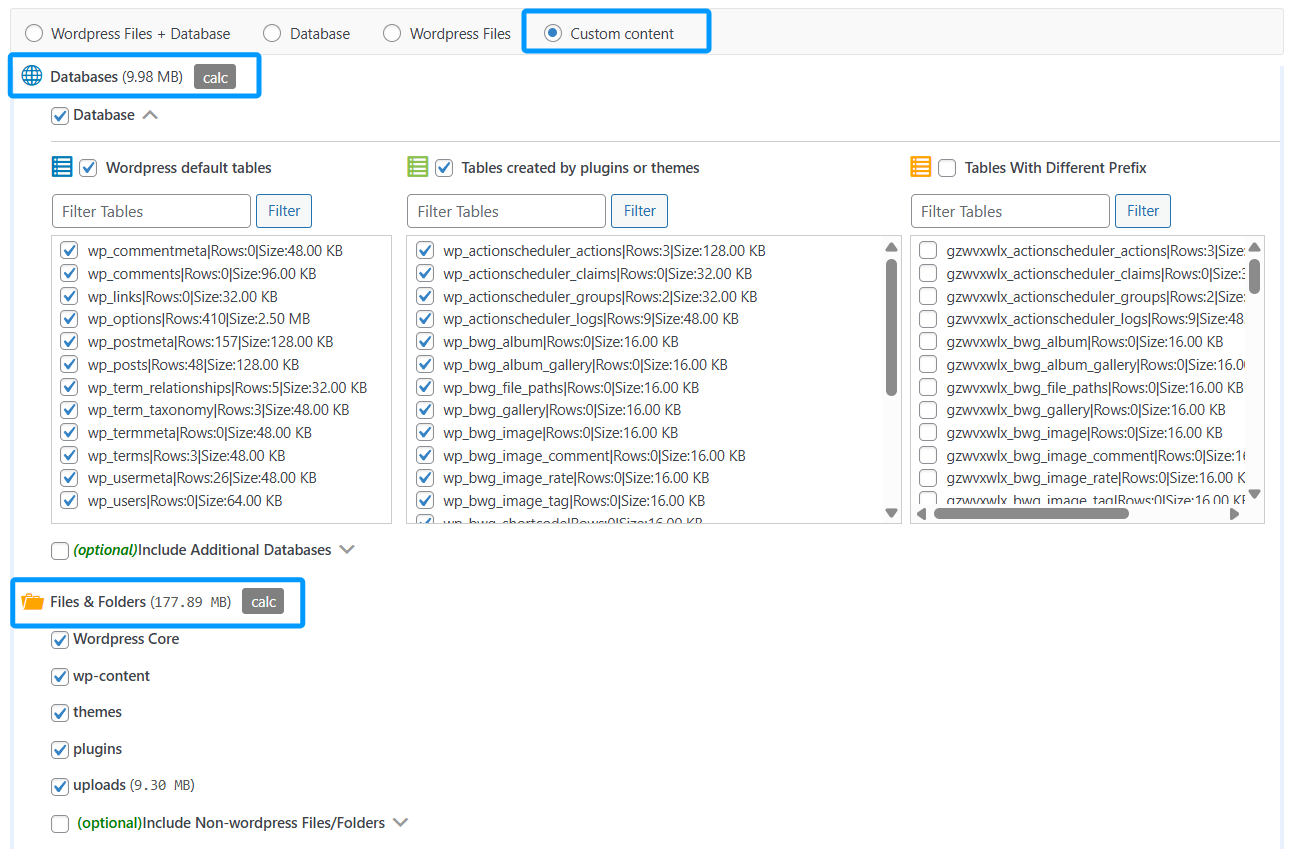Click the green plugin tables list icon
Screen dimensions: 1293x859
tap(418, 167)
